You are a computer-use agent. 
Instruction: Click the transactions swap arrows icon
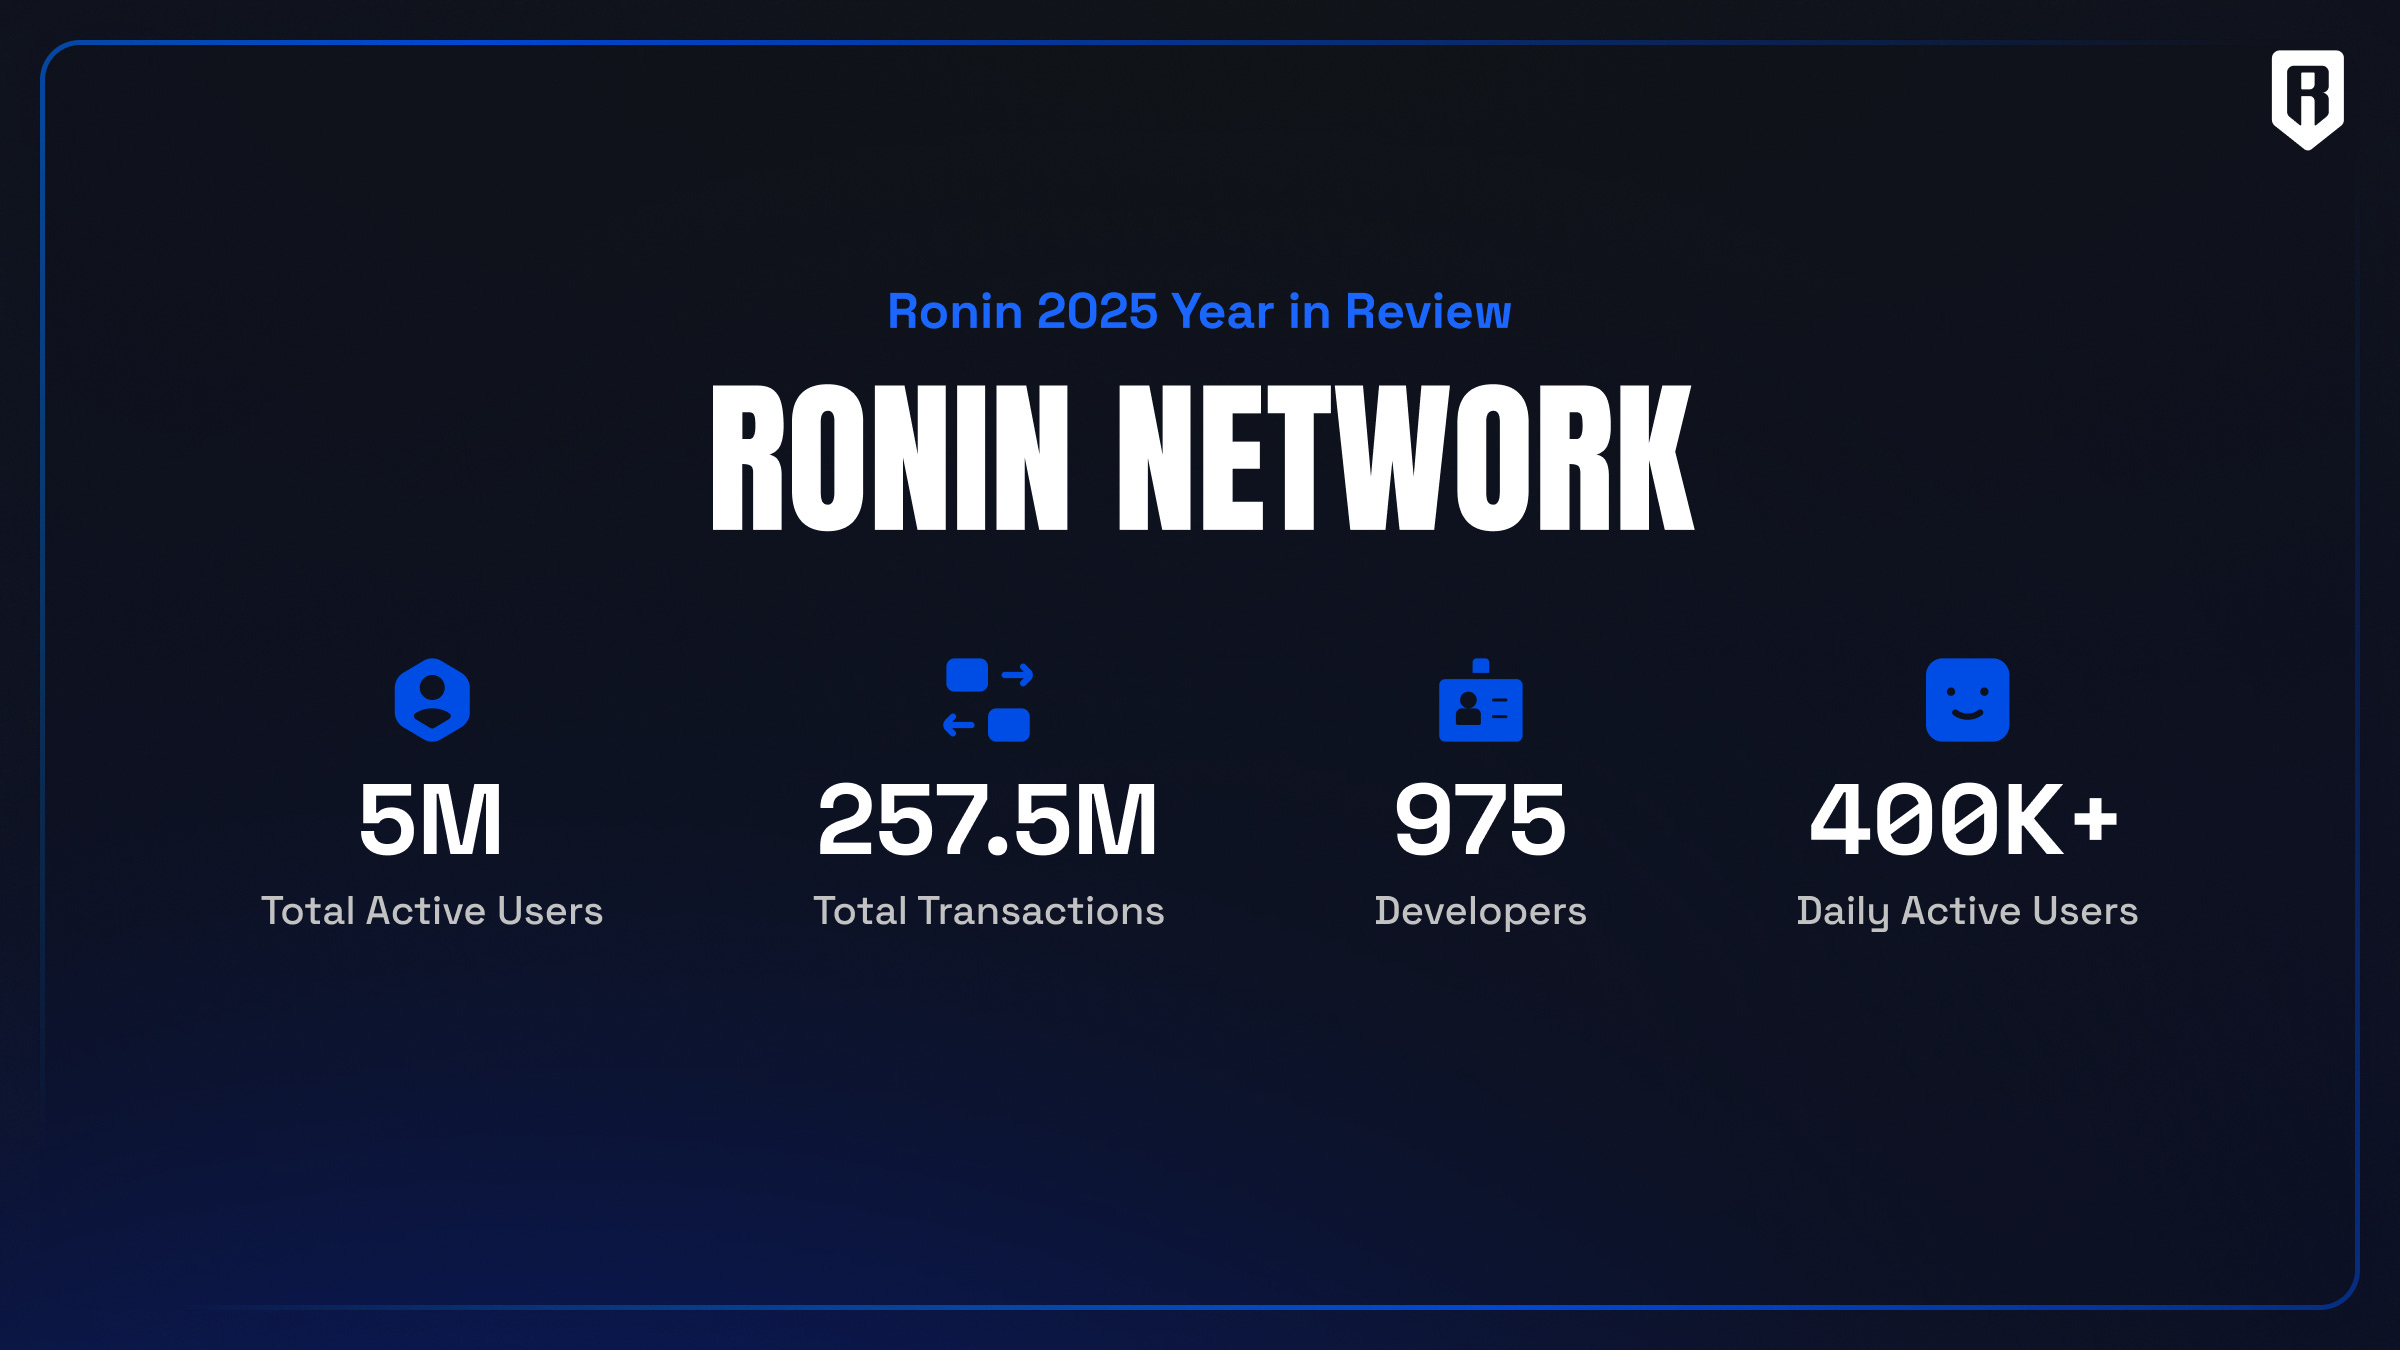coord(988,700)
